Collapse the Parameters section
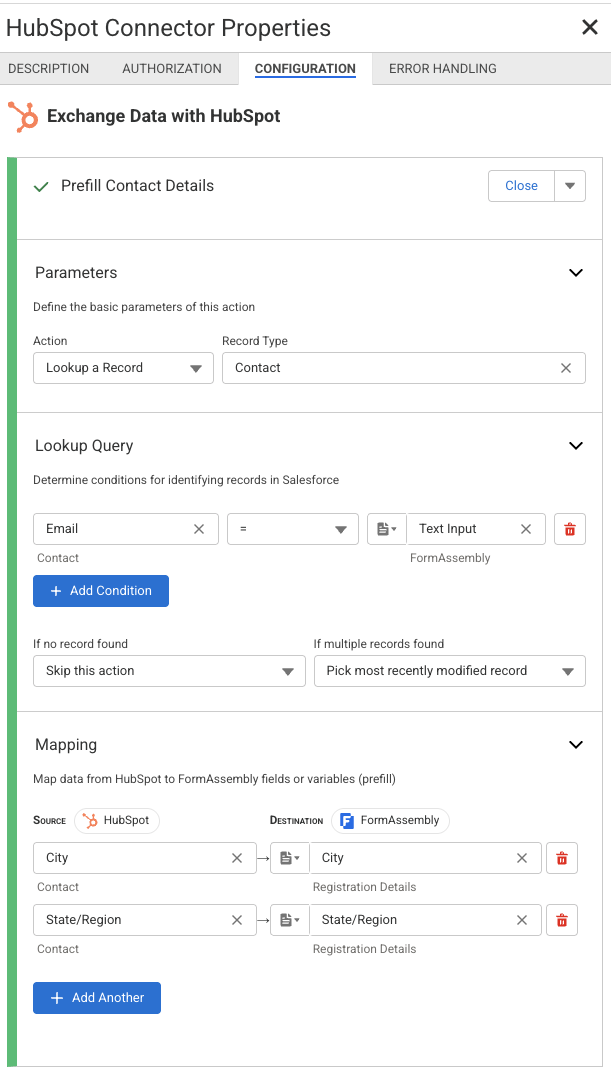This screenshot has width=611, height=1074. point(575,273)
